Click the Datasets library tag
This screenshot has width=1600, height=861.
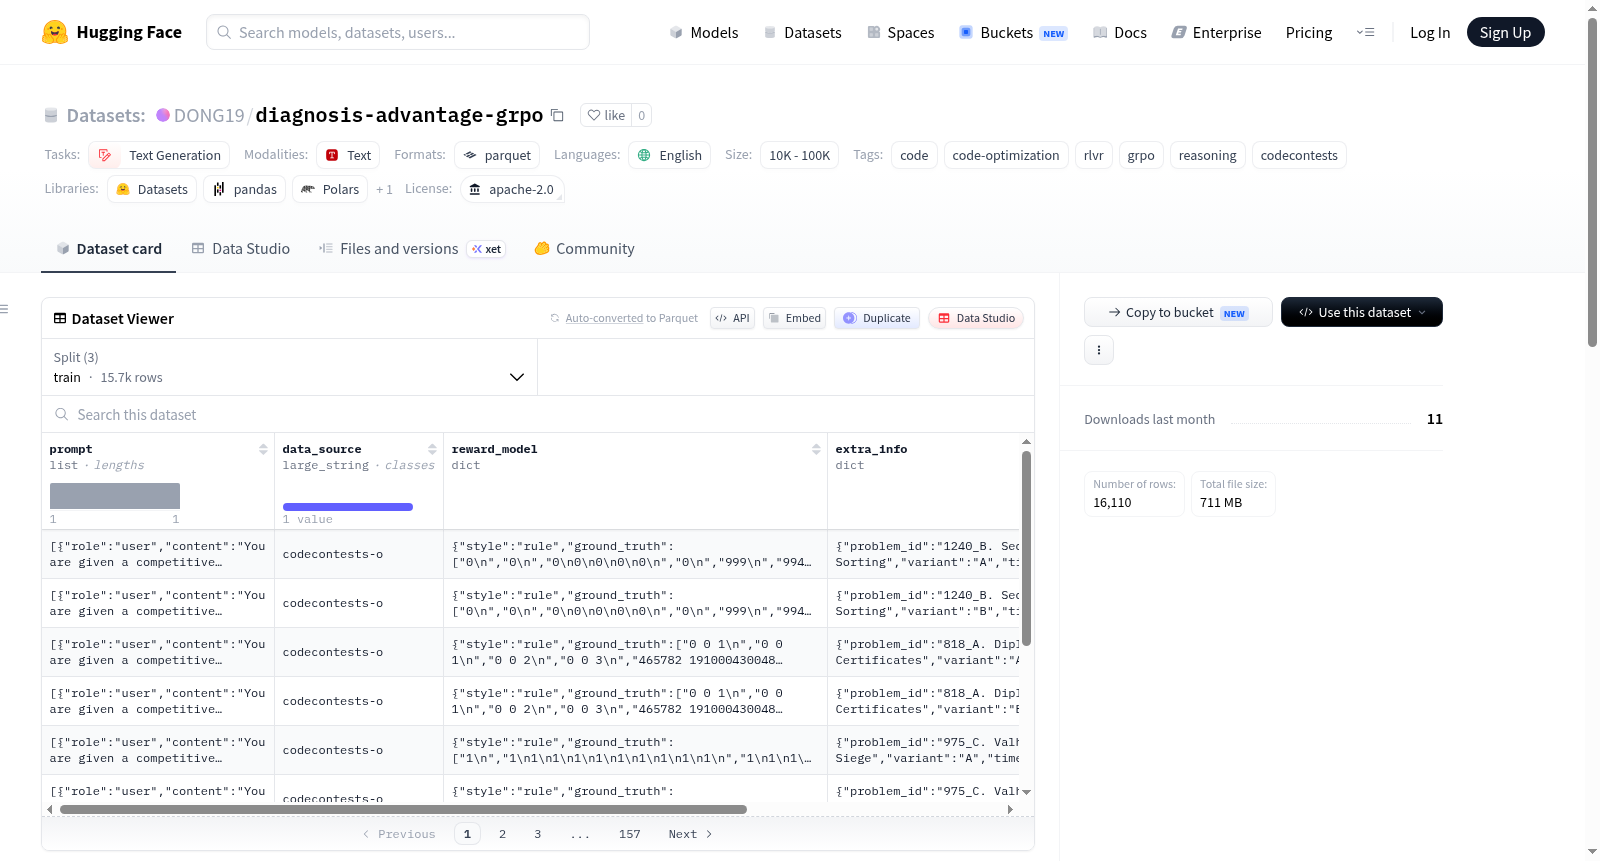pyautogui.click(x=152, y=189)
